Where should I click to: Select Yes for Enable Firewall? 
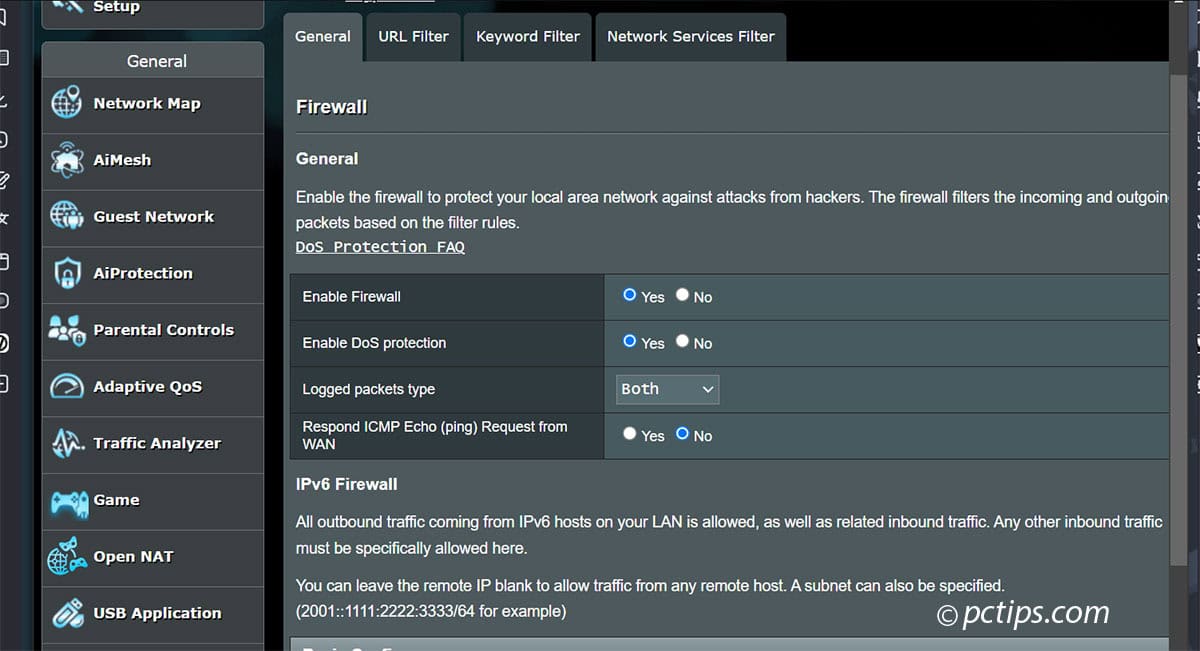631,295
